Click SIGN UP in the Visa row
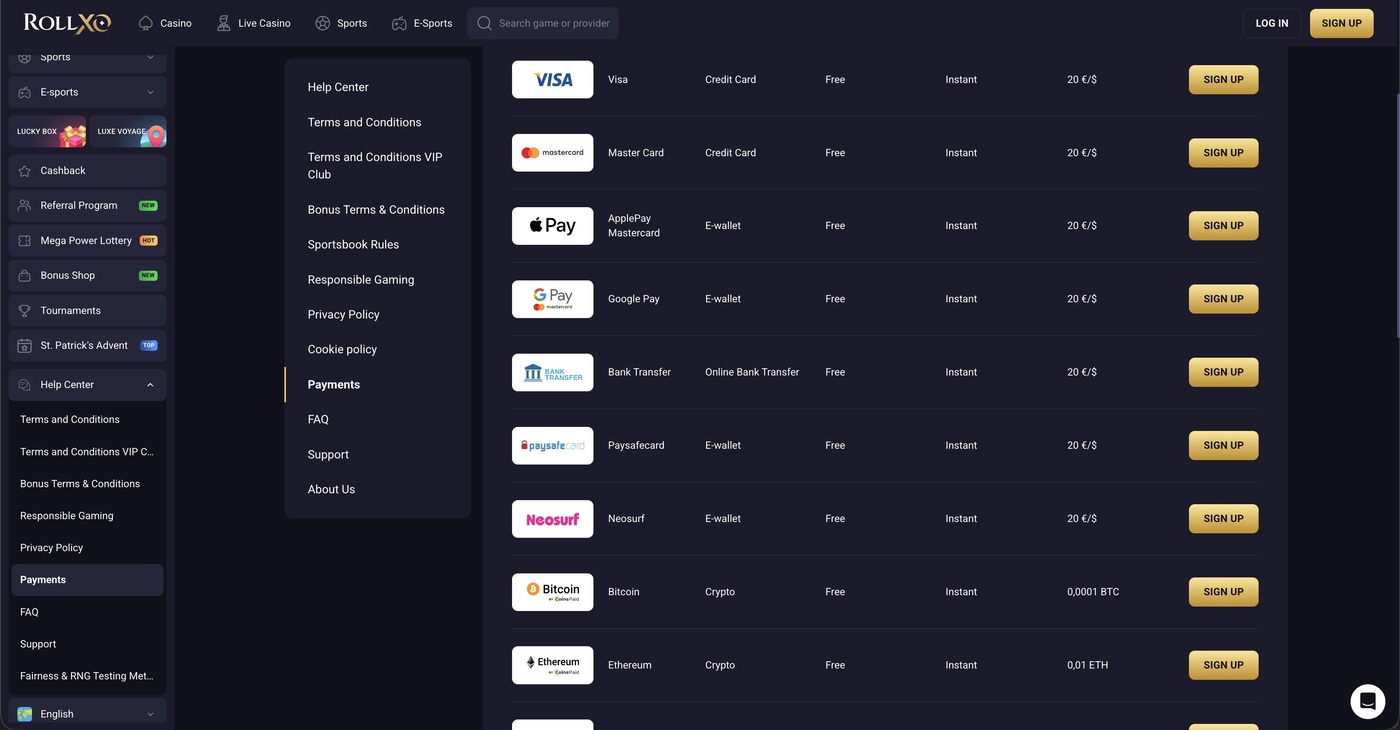Viewport: 1400px width, 730px height. click(1223, 80)
